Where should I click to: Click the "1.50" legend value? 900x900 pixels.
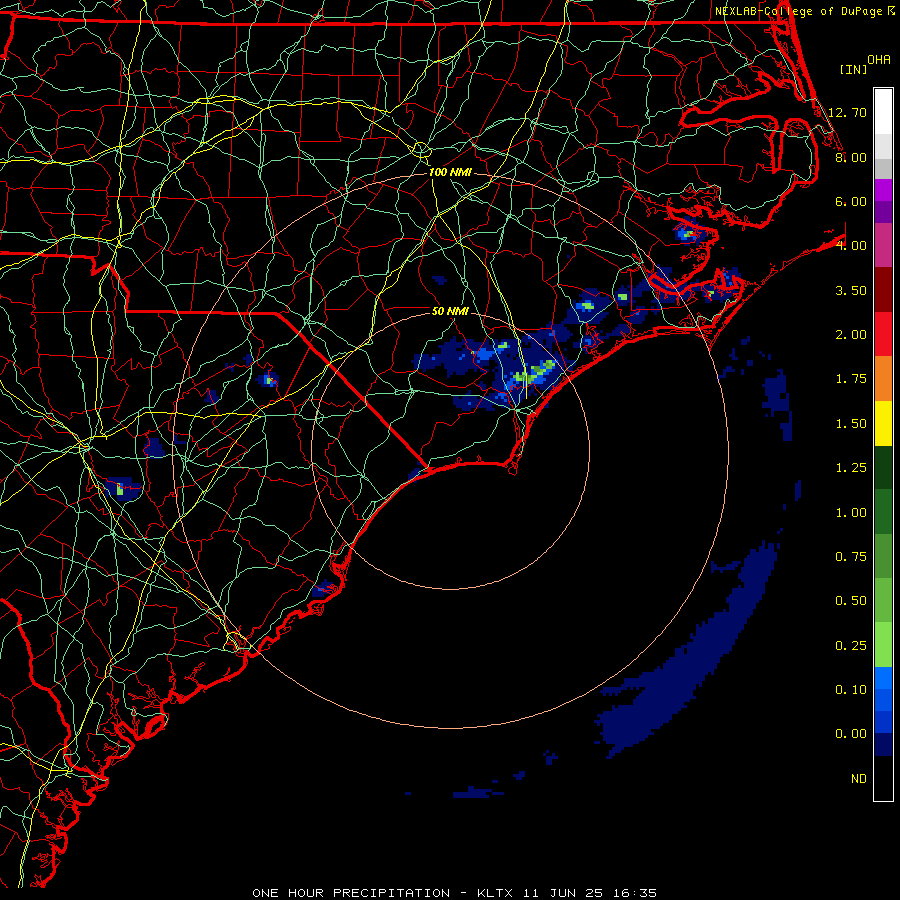click(x=851, y=424)
